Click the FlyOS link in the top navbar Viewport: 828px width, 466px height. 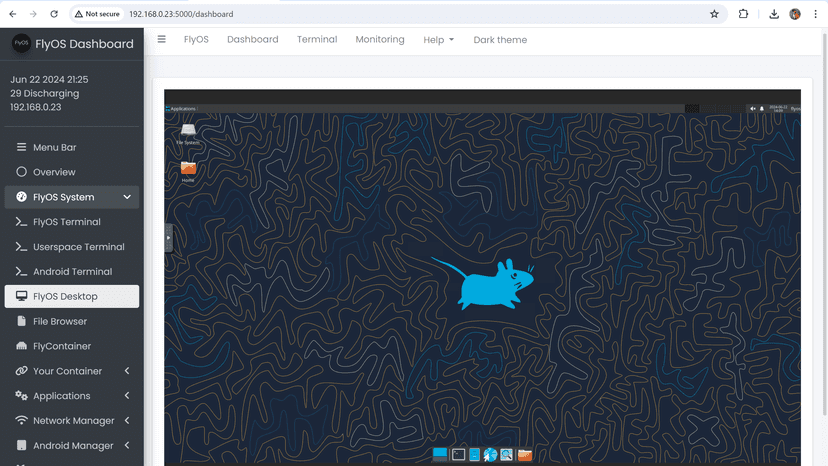tap(196, 40)
